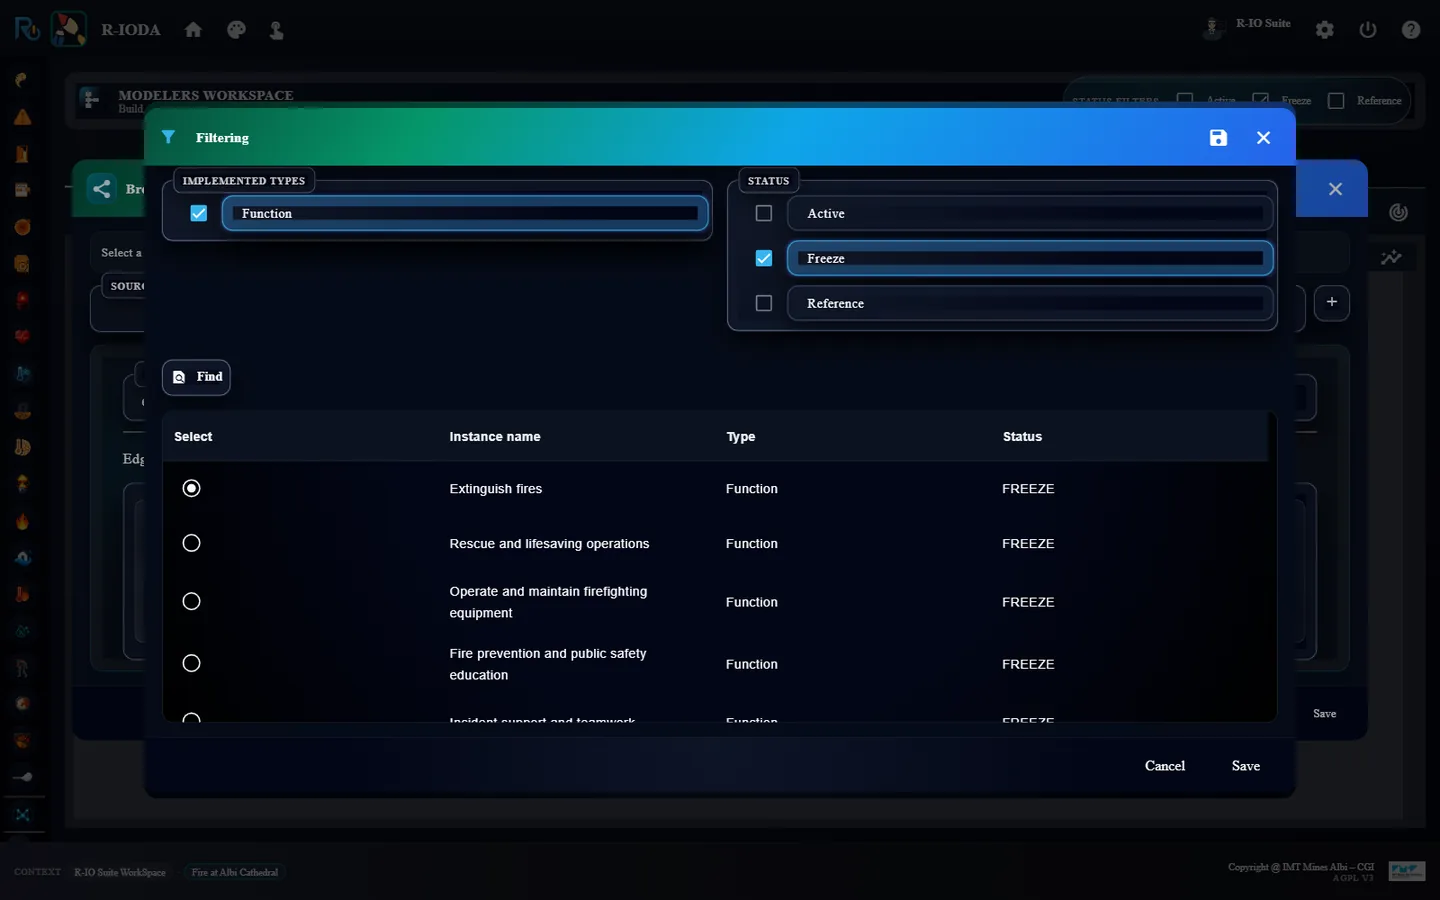Check the Reference status checkbox in dialog

tap(764, 303)
